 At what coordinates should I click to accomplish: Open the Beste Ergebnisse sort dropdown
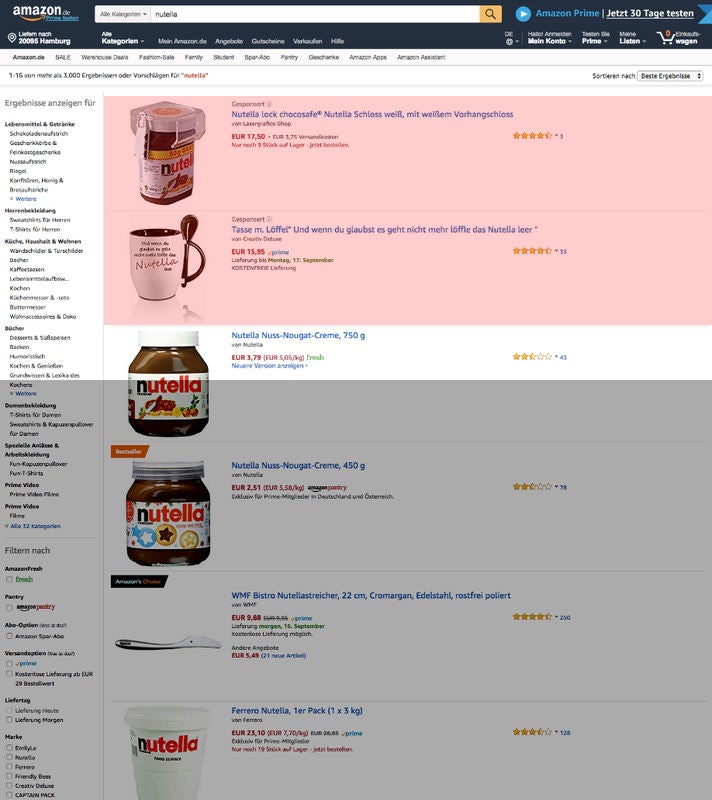670,76
